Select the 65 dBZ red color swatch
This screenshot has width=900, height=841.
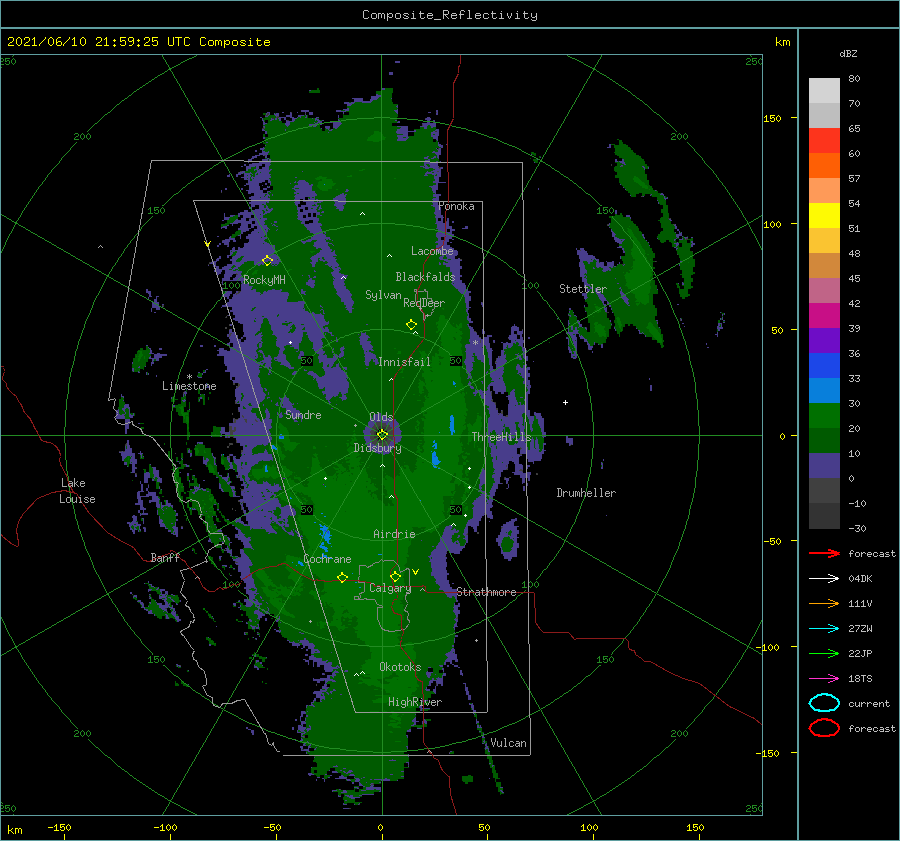coord(824,141)
